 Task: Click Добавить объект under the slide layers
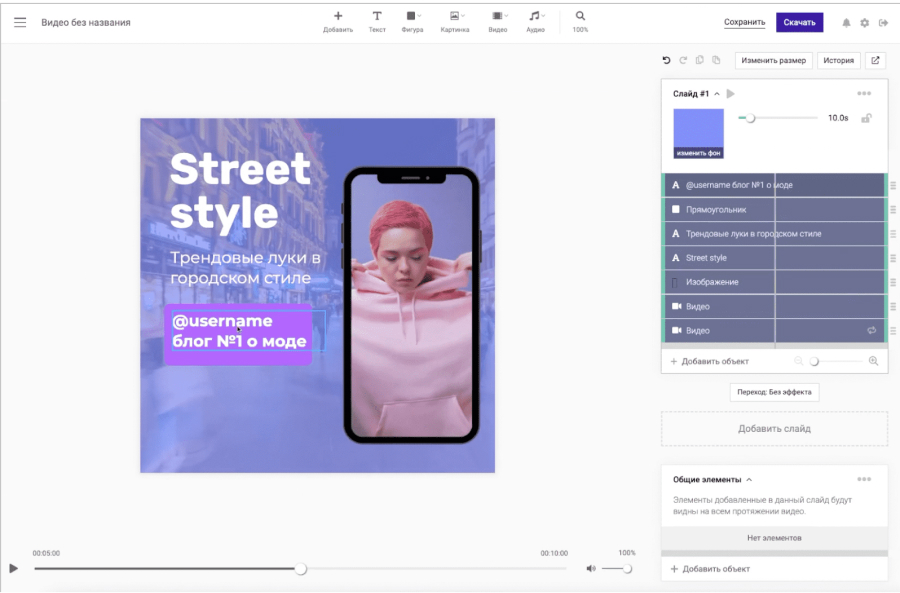click(710, 362)
